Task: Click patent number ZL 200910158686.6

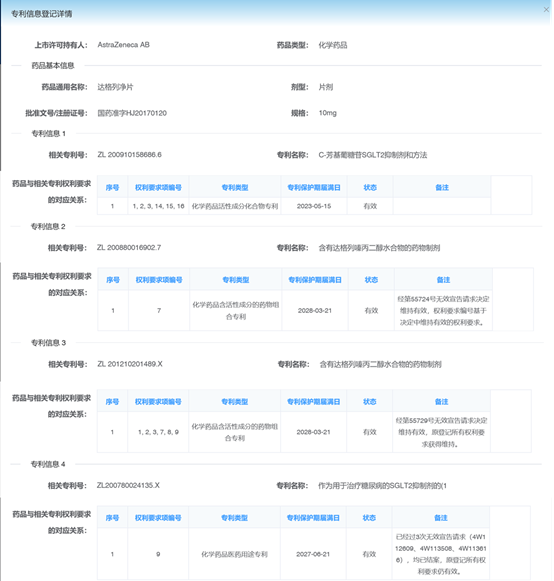Action: (x=129, y=155)
